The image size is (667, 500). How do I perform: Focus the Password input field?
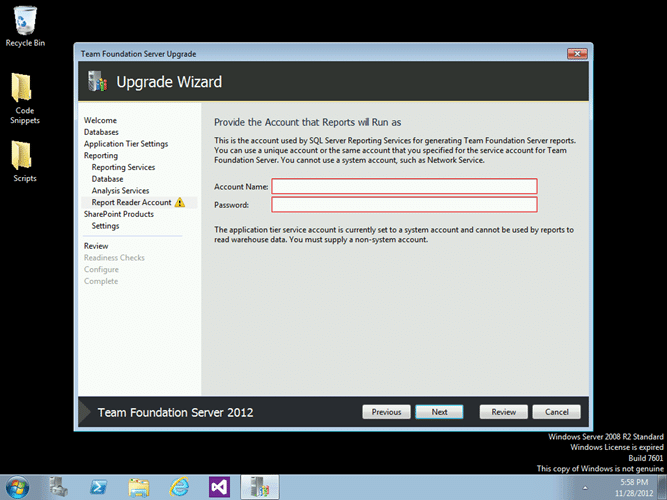(404, 205)
